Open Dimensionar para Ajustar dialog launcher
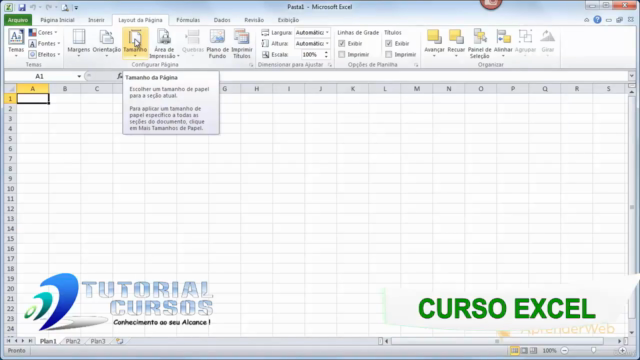Screen dimensions: 640x360 click(330, 65)
